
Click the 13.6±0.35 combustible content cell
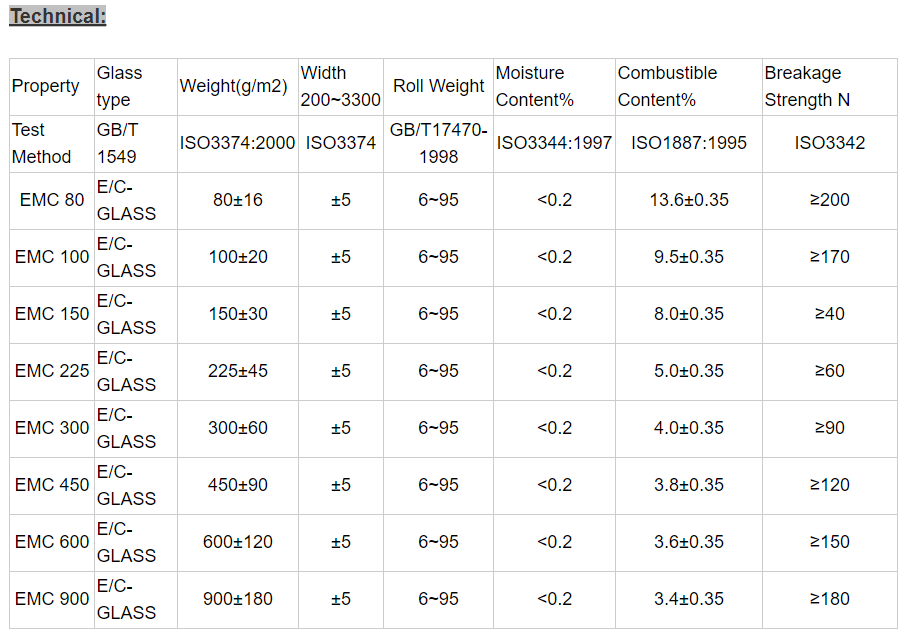(688, 200)
